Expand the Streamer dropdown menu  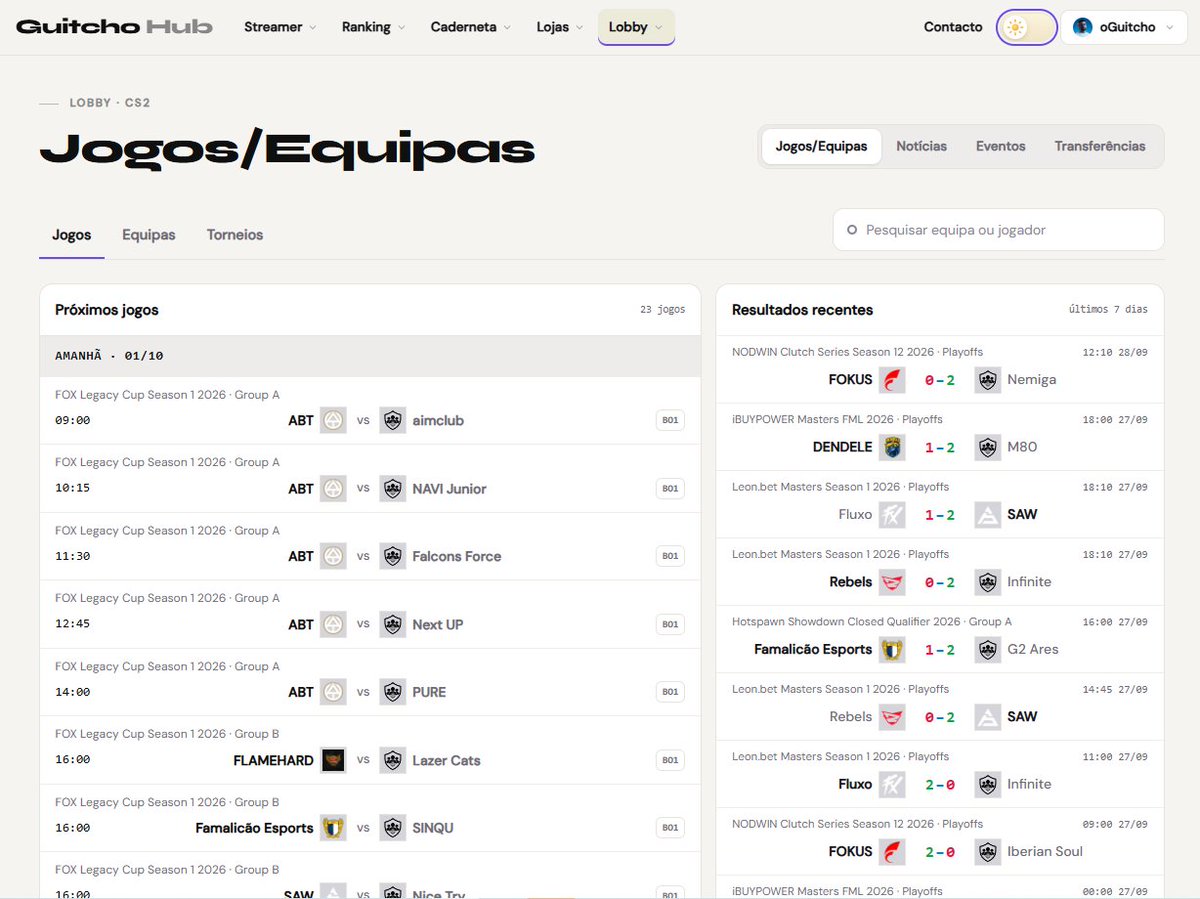click(x=280, y=27)
